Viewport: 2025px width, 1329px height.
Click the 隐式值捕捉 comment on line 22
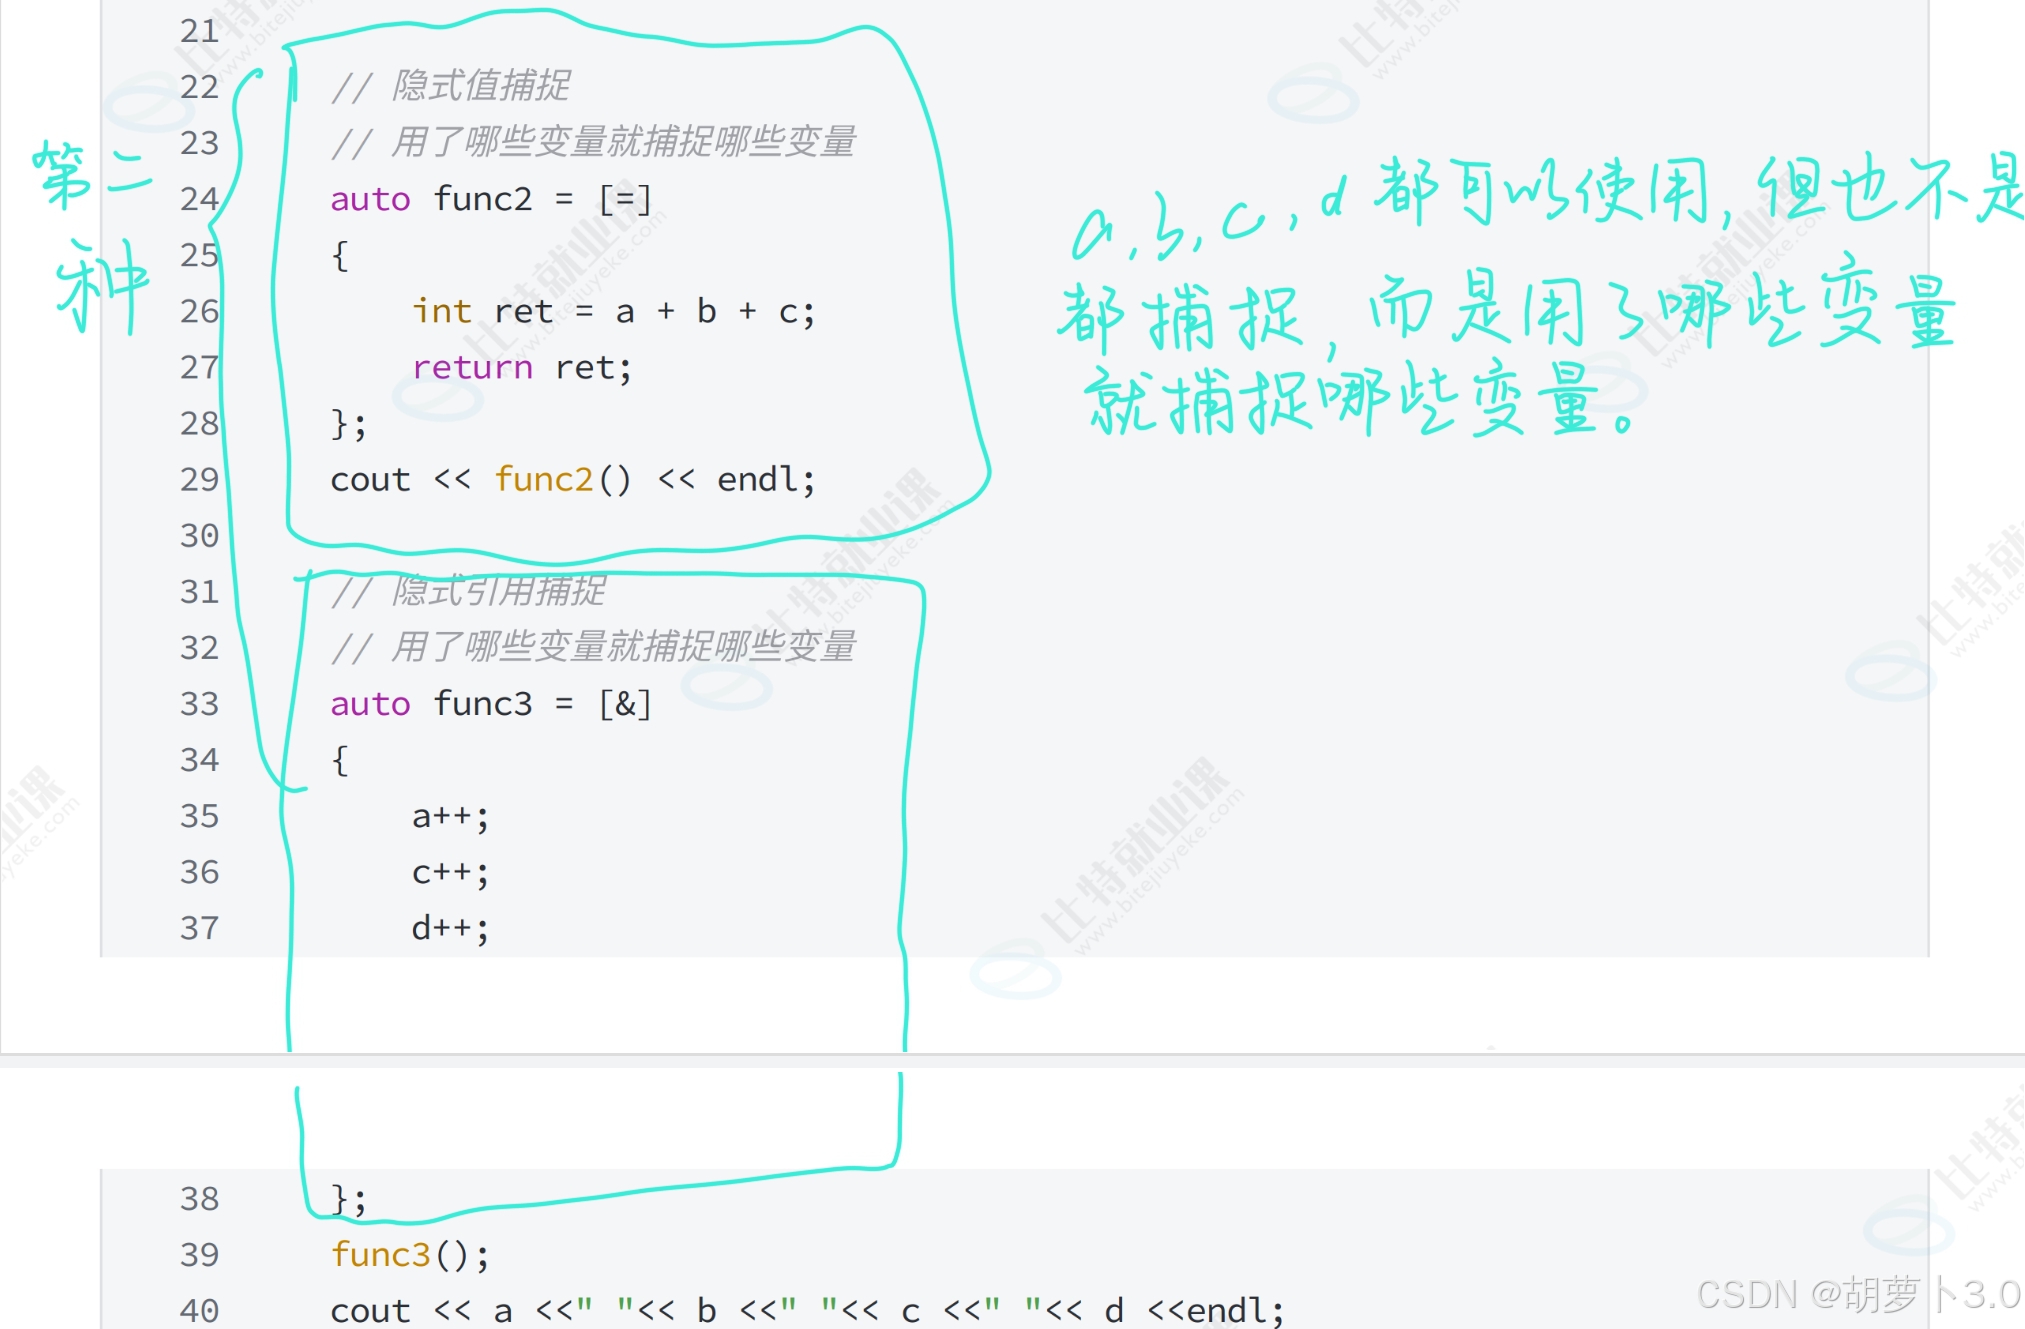point(480,86)
